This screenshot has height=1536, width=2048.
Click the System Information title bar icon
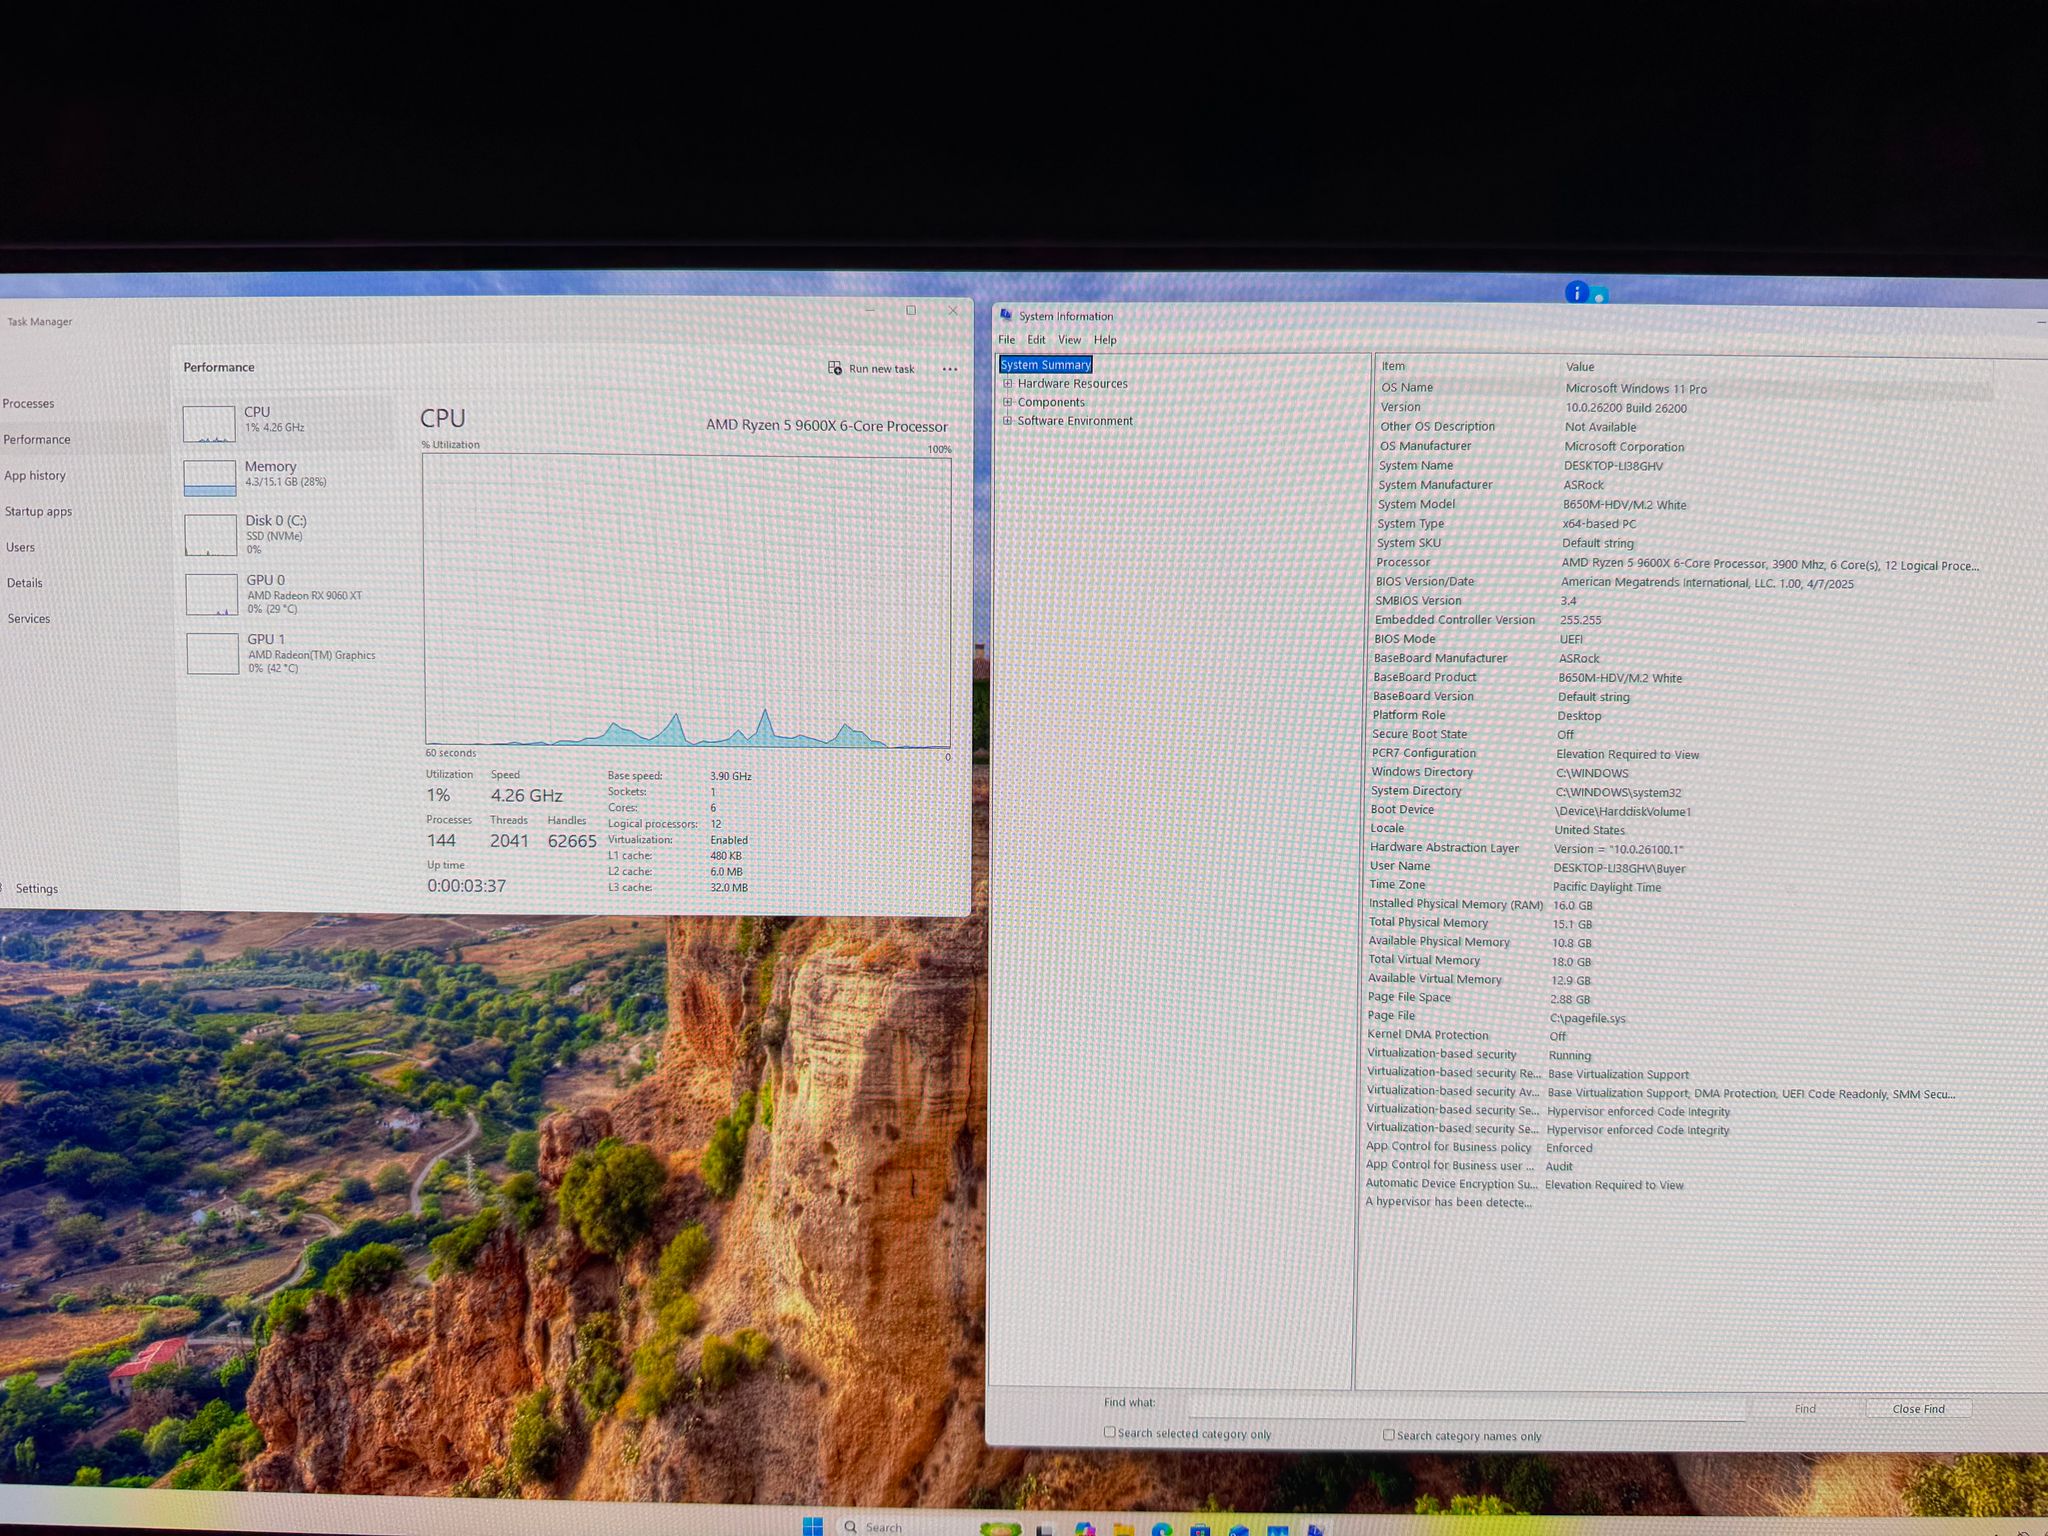[x=1006, y=315]
